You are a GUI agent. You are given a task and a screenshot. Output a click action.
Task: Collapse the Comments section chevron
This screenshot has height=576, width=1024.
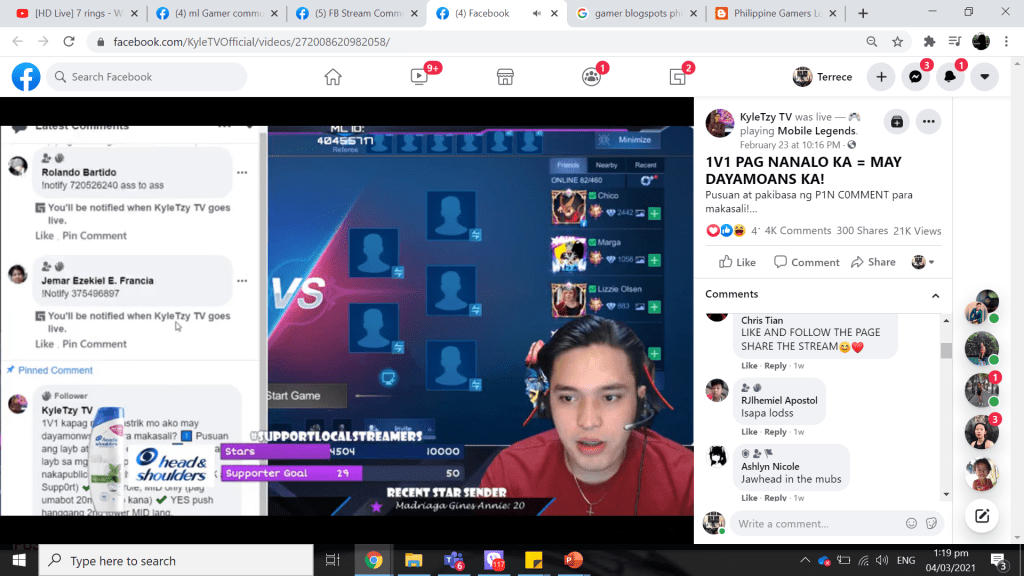tap(935, 295)
